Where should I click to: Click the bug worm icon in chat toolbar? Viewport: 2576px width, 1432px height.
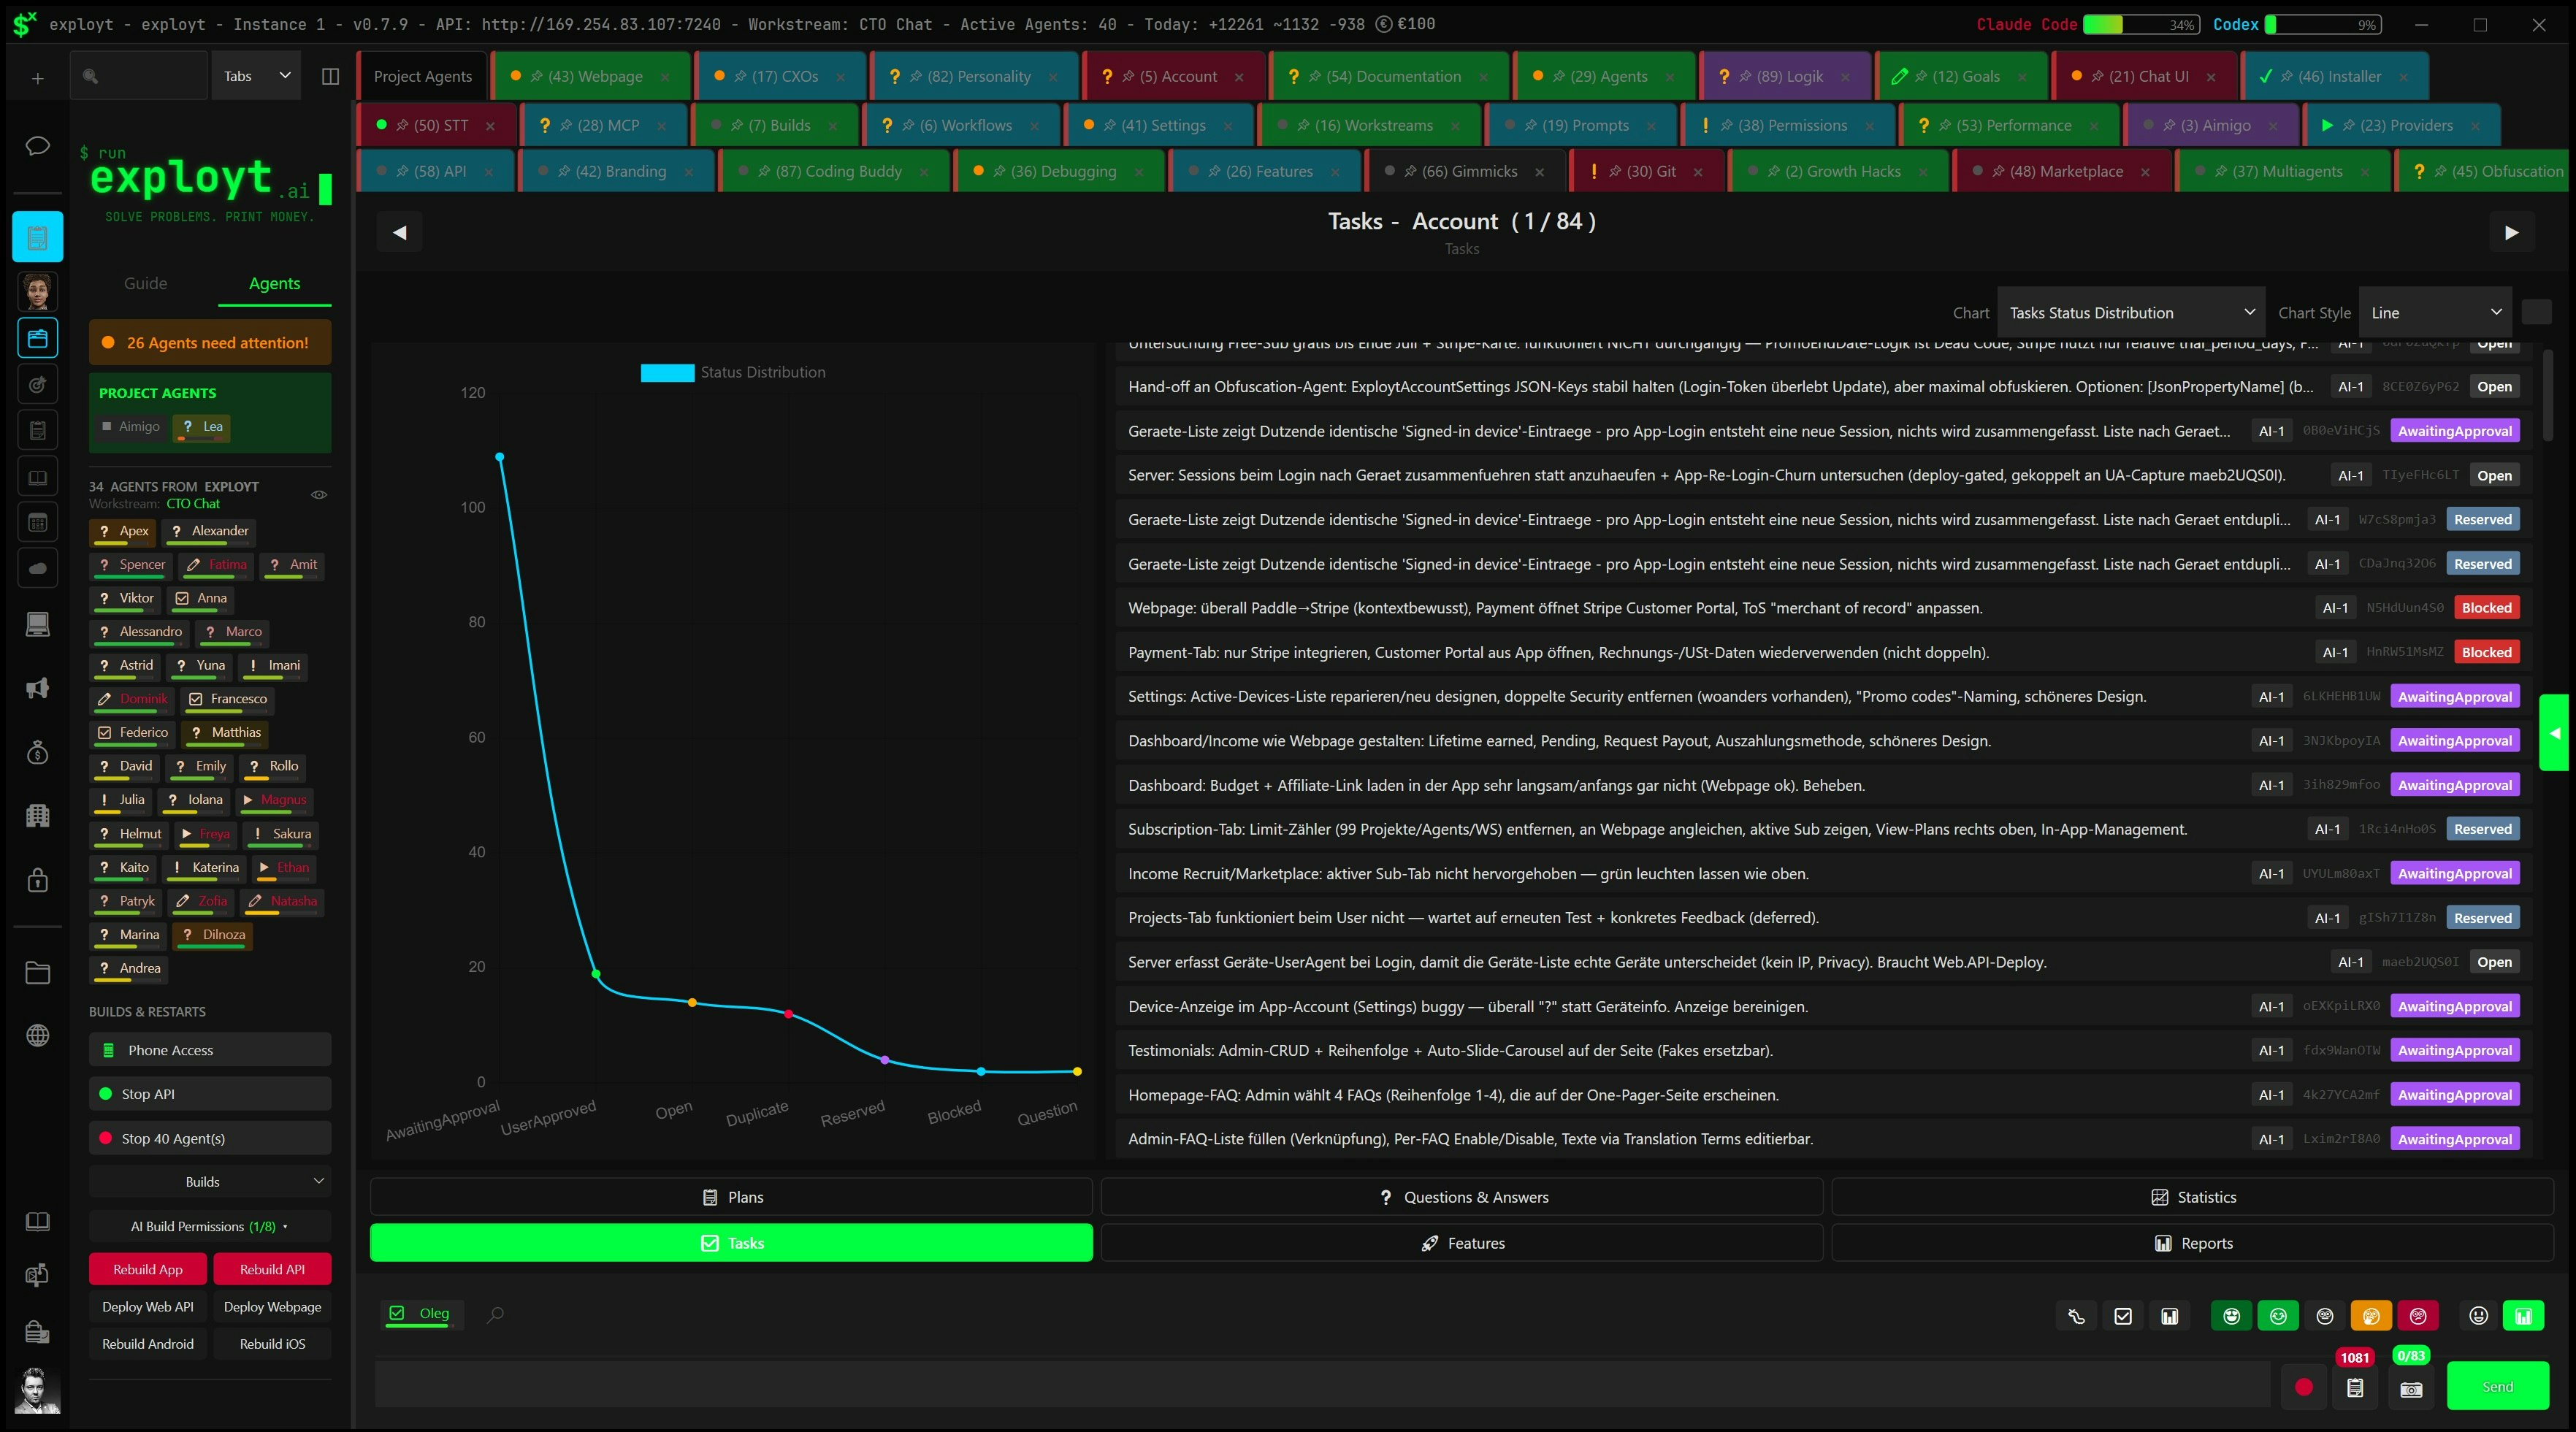2076,1316
